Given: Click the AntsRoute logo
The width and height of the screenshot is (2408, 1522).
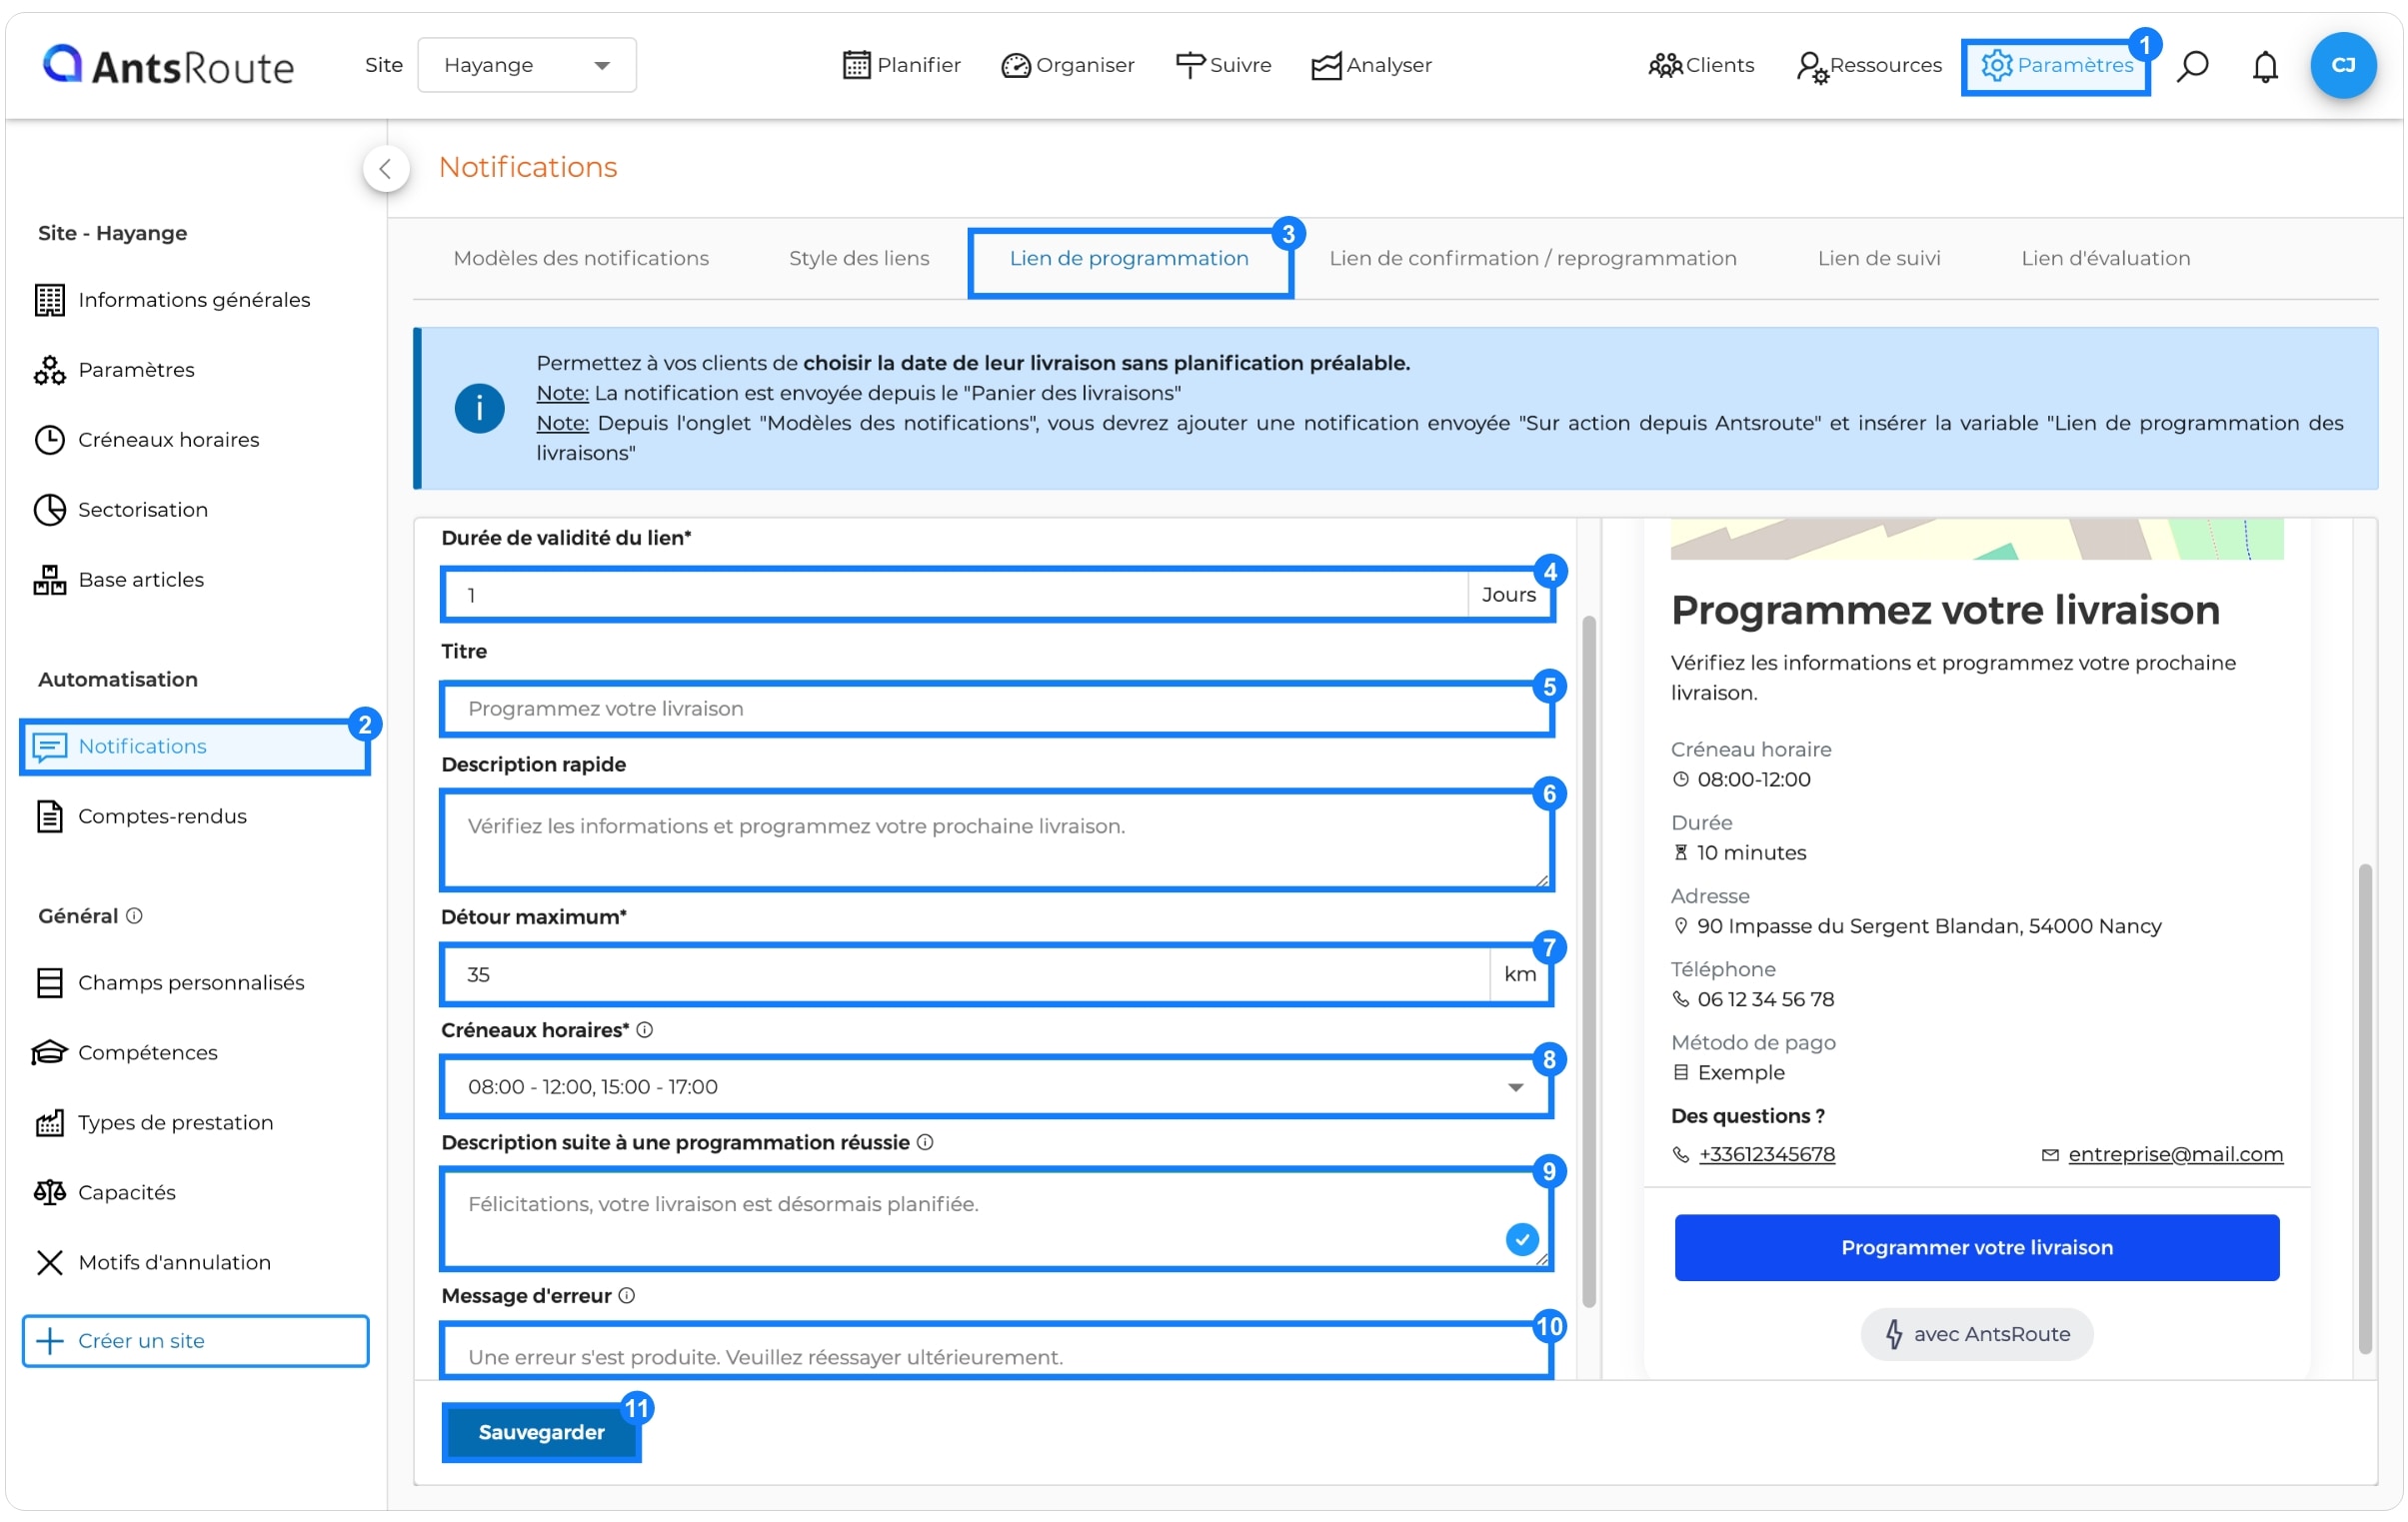Looking at the screenshot, I should (x=168, y=66).
